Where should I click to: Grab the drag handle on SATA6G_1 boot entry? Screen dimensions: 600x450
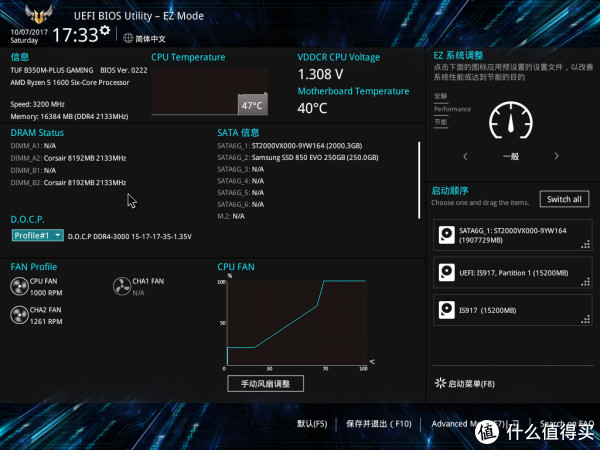pyautogui.click(x=585, y=244)
